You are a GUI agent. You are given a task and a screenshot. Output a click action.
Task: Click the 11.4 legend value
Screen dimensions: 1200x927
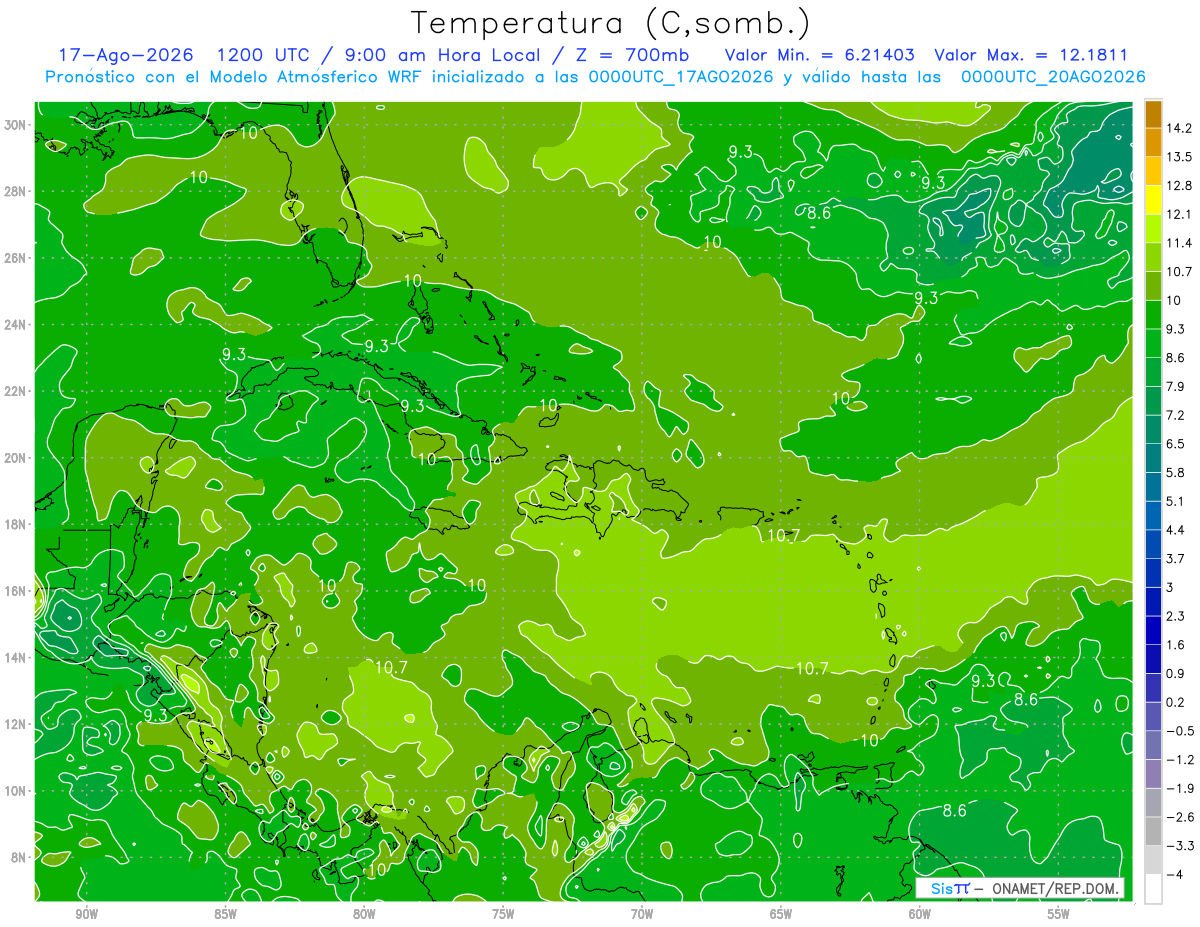coord(1180,243)
